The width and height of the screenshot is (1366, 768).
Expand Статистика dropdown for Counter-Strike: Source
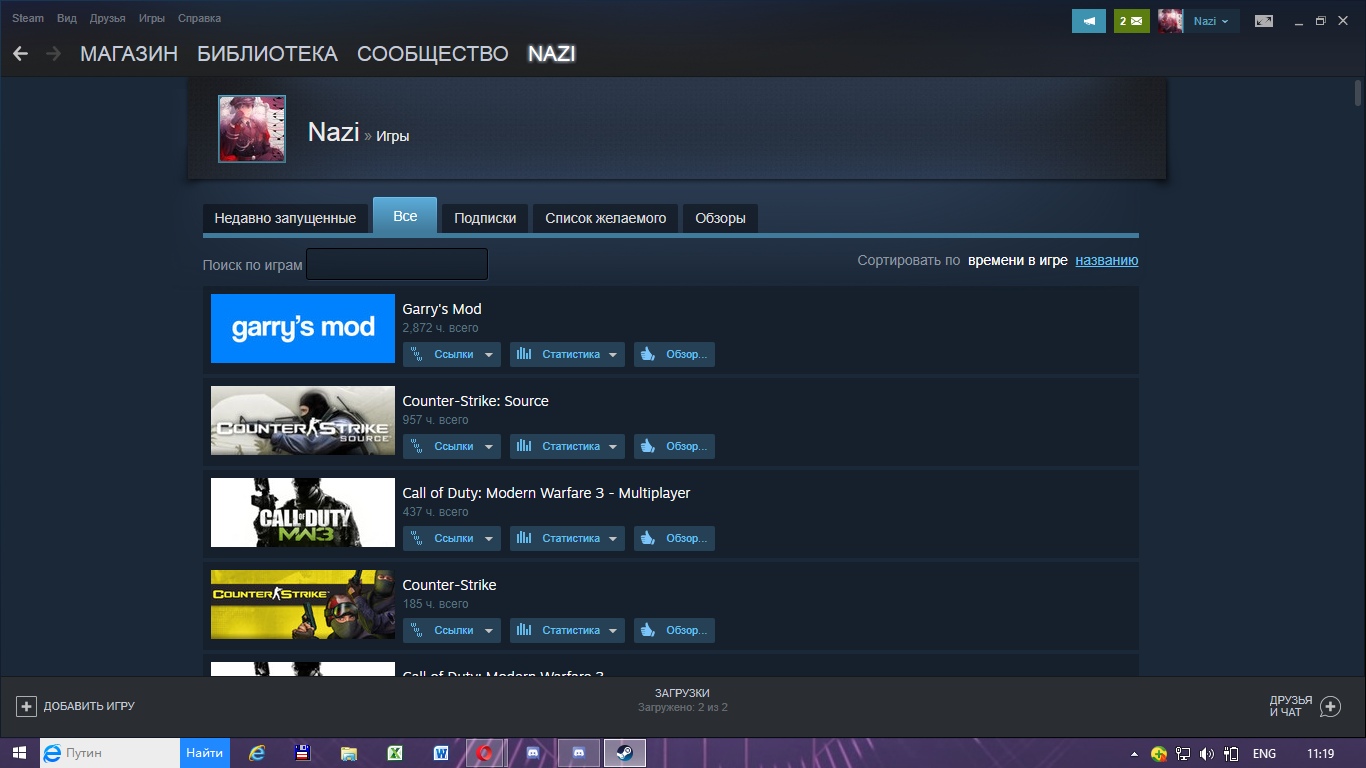567,446
